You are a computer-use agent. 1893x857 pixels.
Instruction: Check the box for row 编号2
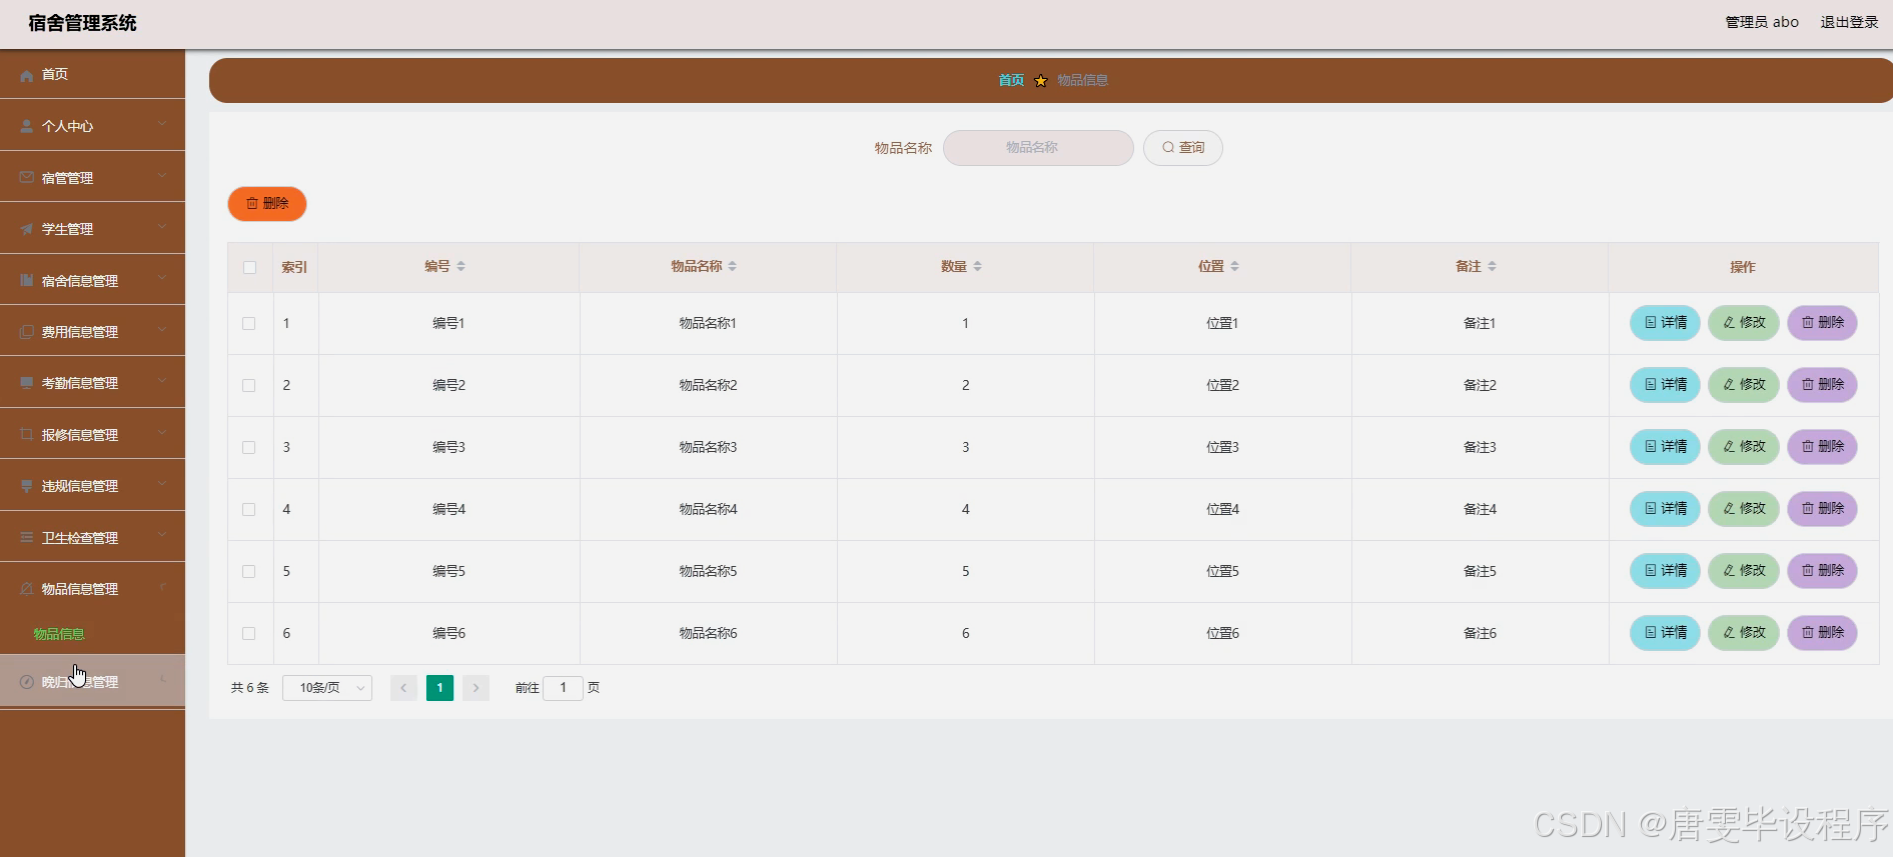click(x=249, y=385)
